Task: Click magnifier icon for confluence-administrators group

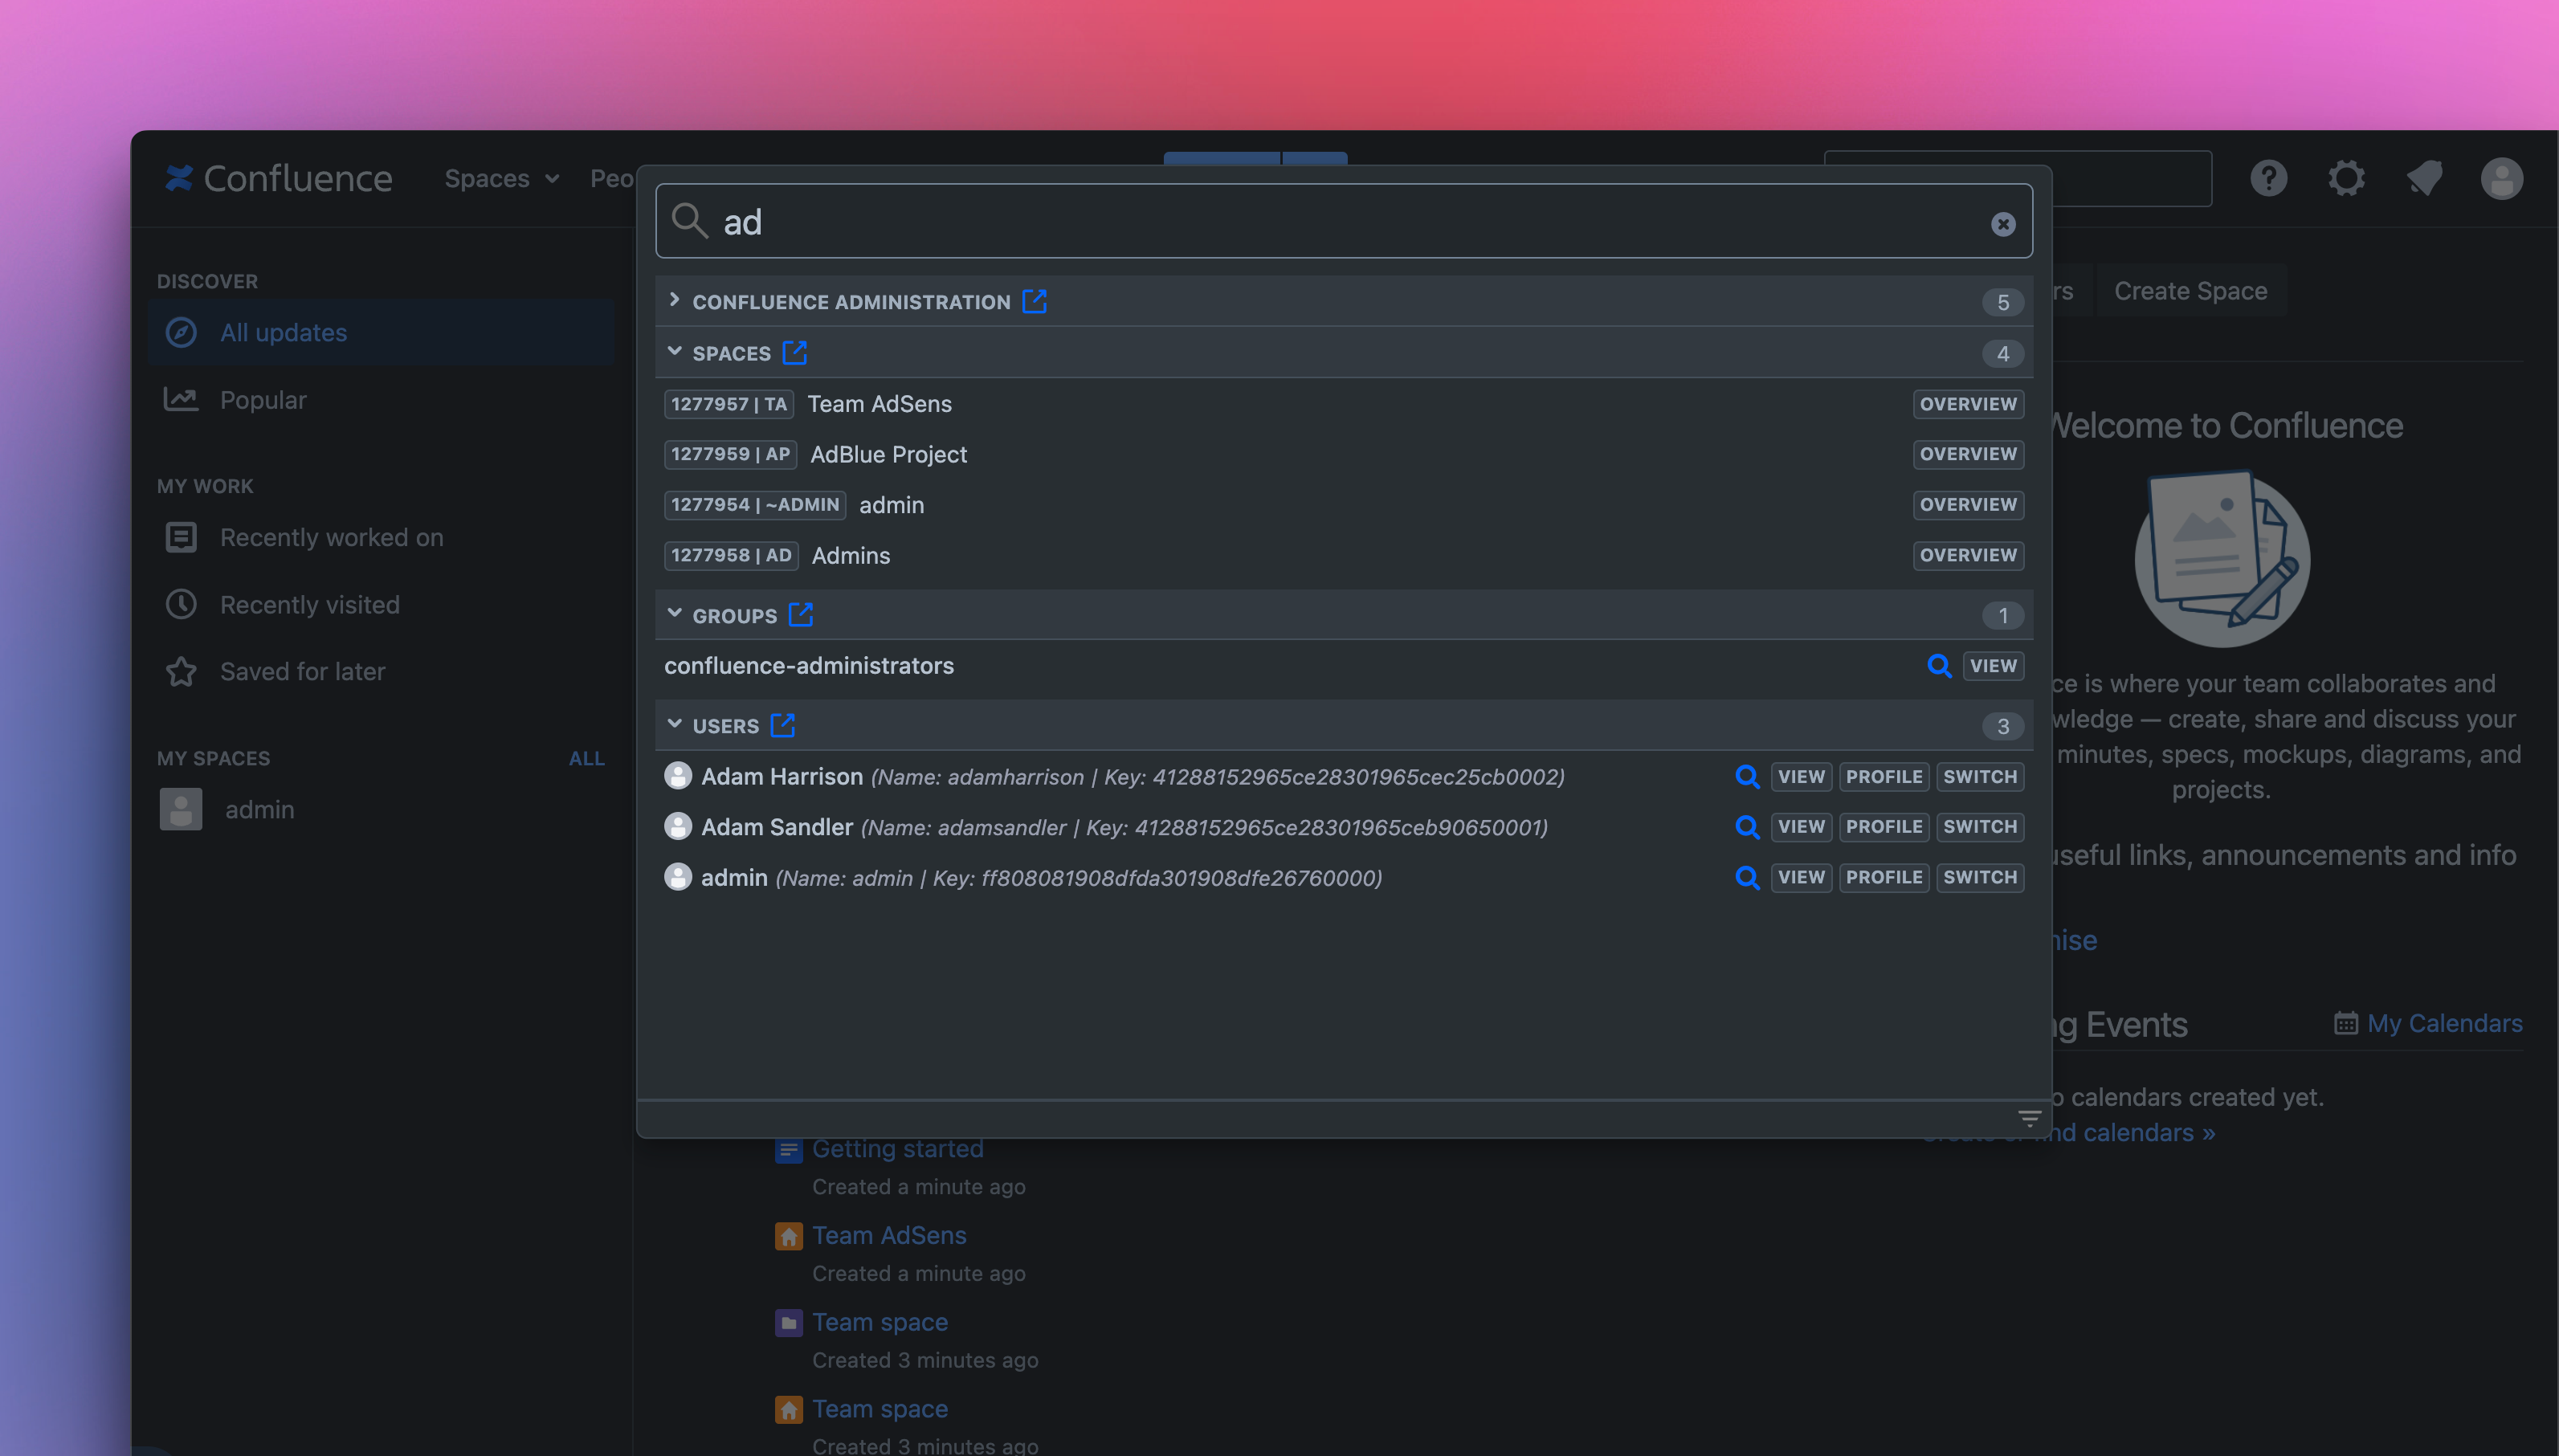Action: coord(1938,666)
